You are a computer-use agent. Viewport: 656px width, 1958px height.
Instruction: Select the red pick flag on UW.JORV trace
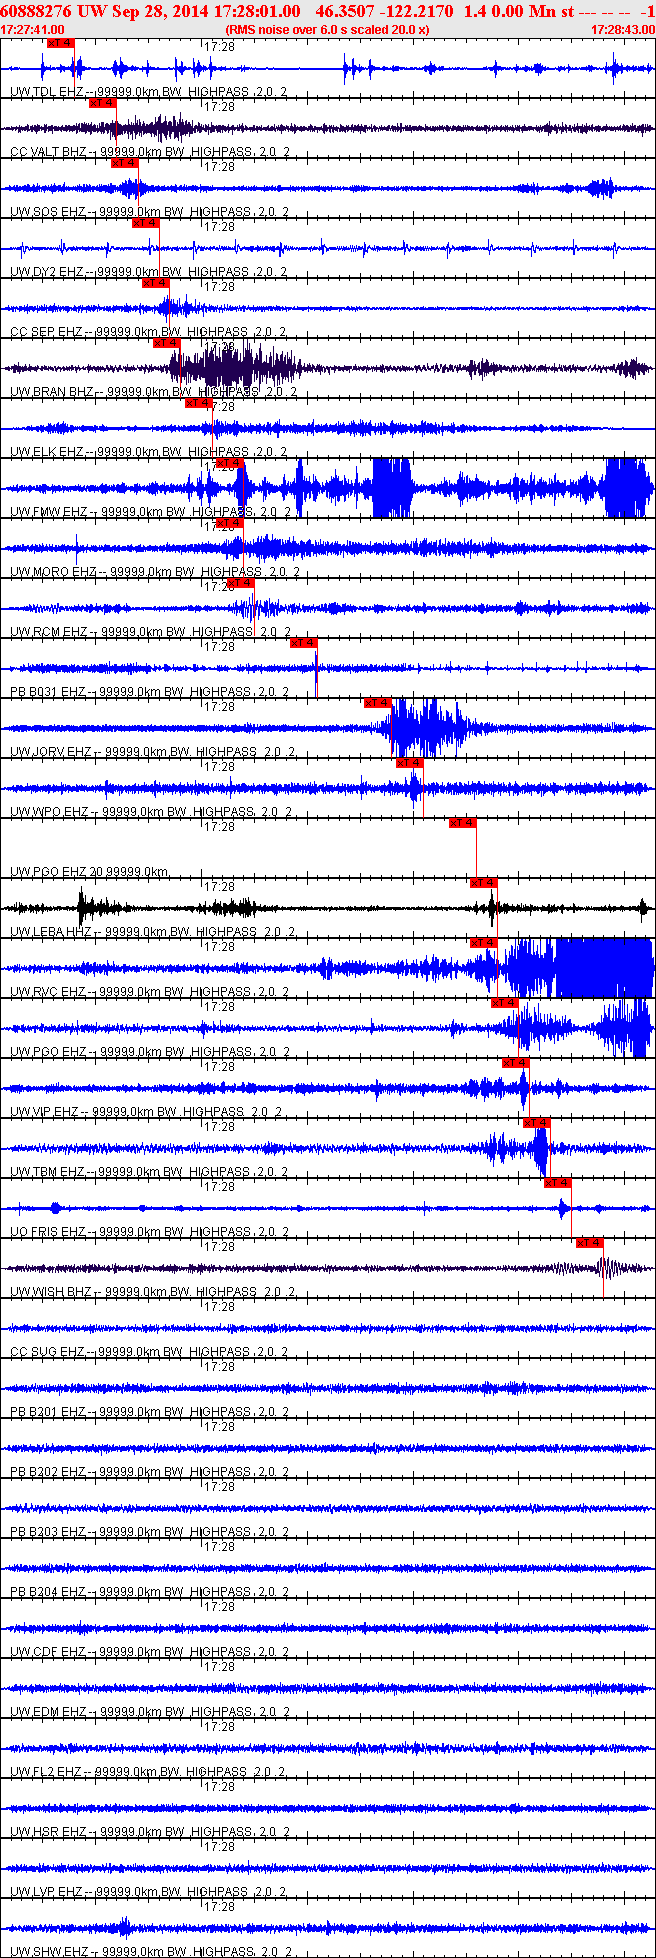[377, 703]
